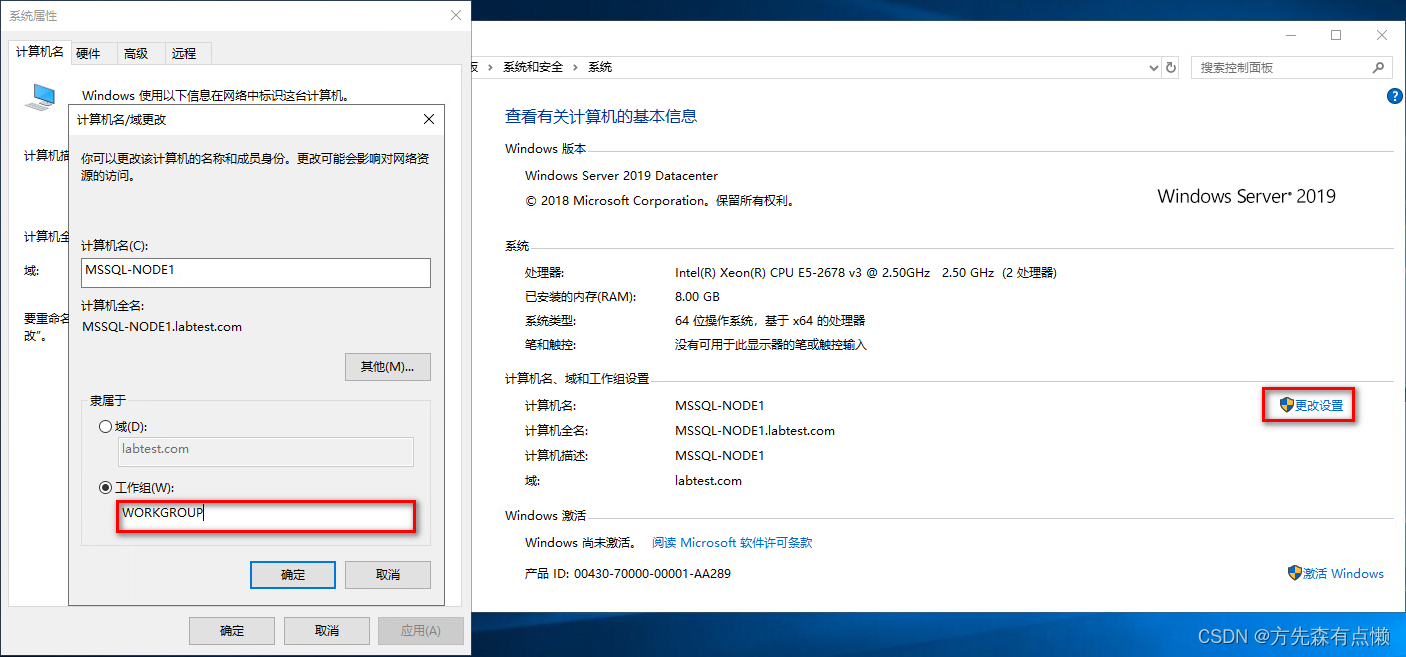Click the WORKGROUP workgroup field
This screenshot has height=657, width=1406.
265,516
